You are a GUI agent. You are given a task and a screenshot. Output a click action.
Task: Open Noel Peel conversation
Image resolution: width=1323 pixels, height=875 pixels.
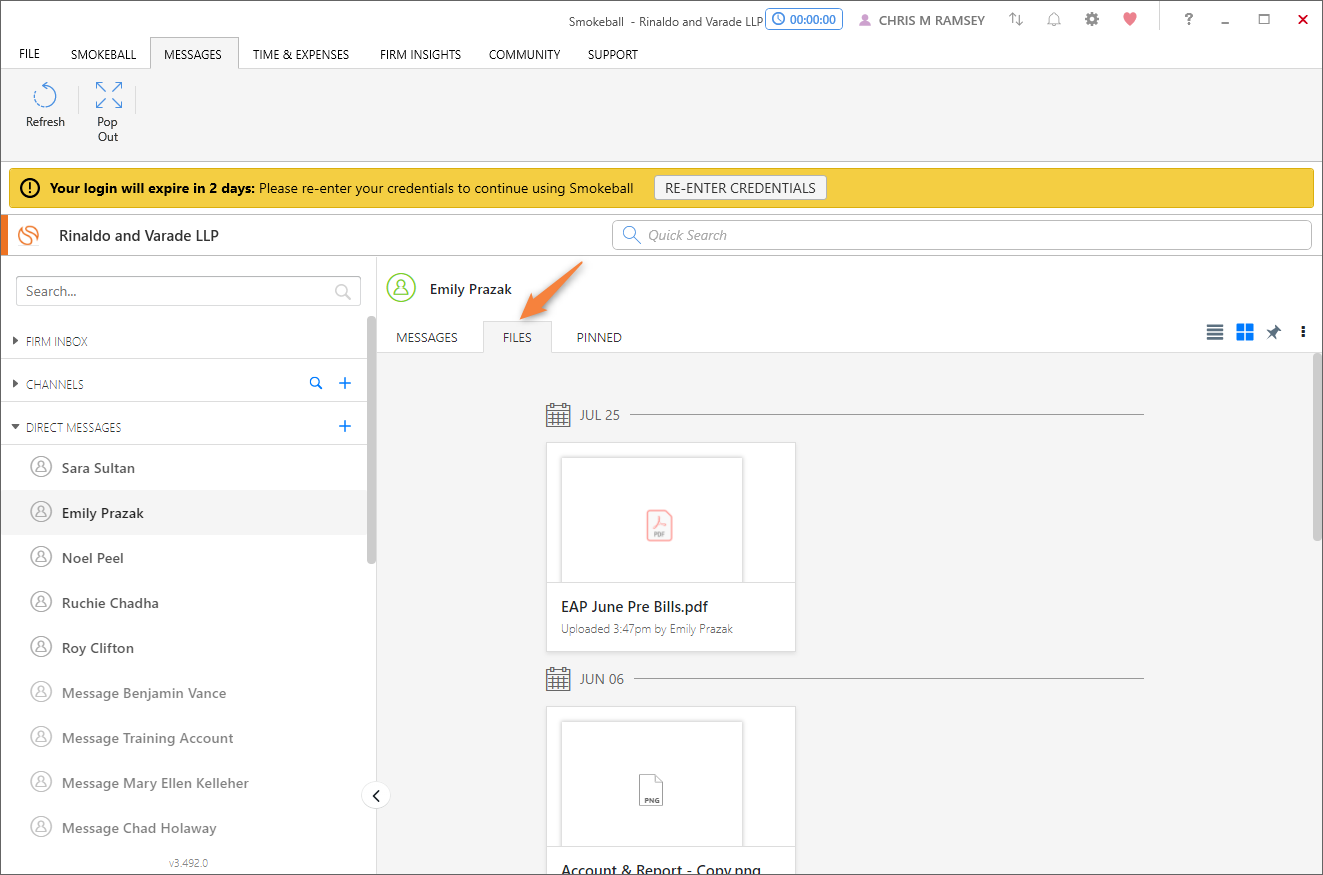pos(184,558)
